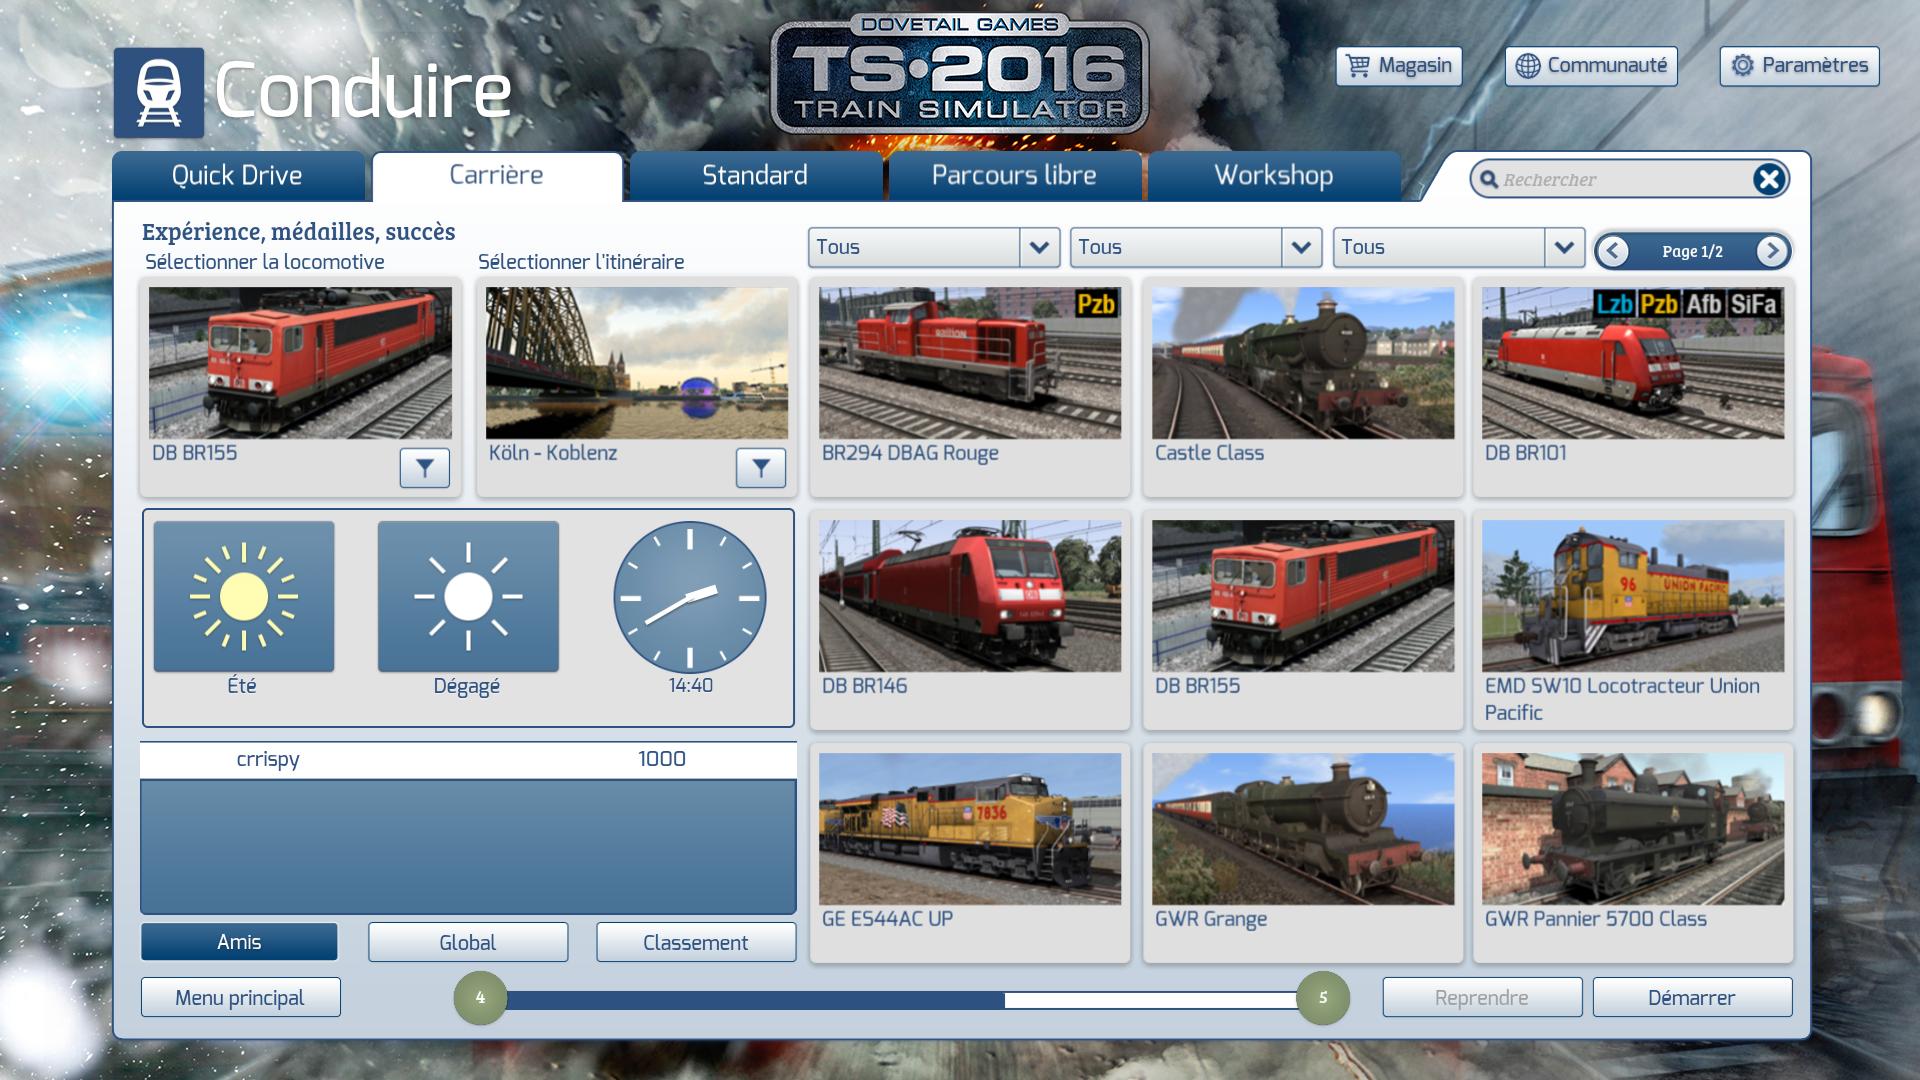Select the Castle Class locomotive thumbnail
Image resolution: width=1920 pixels, height=1080 pixels.
point(1302,363)
